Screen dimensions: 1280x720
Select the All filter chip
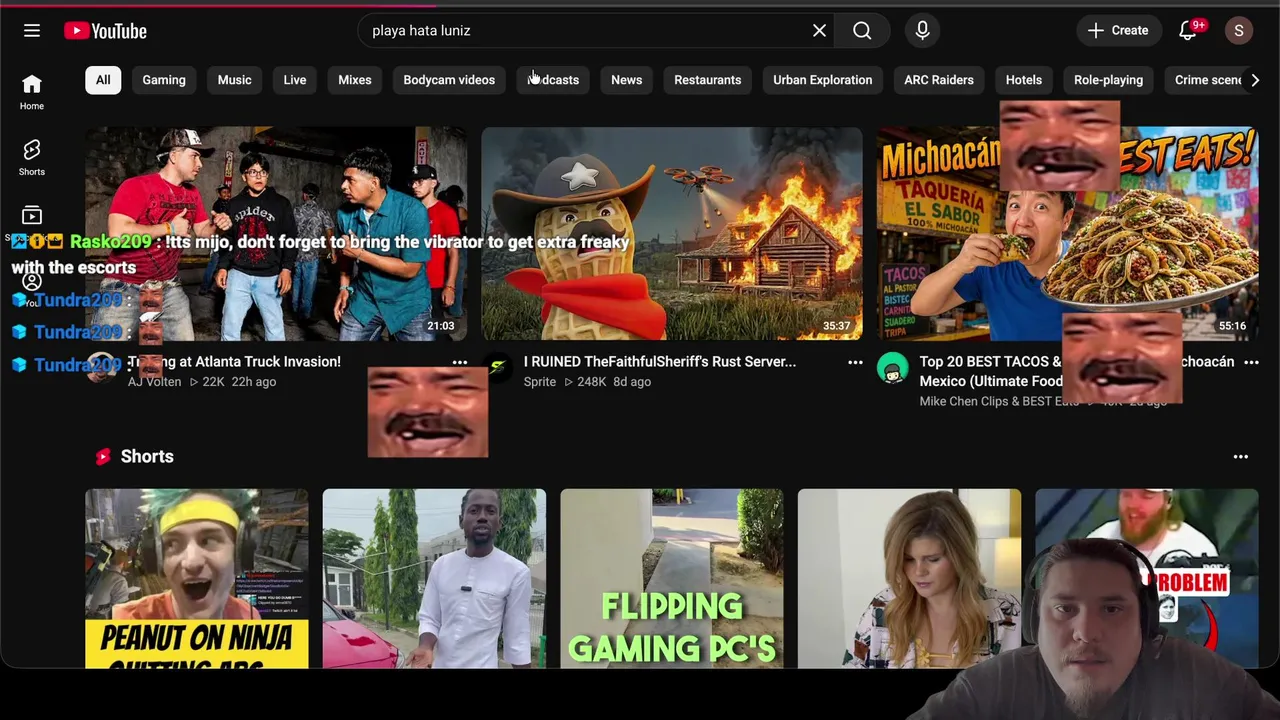103,80
